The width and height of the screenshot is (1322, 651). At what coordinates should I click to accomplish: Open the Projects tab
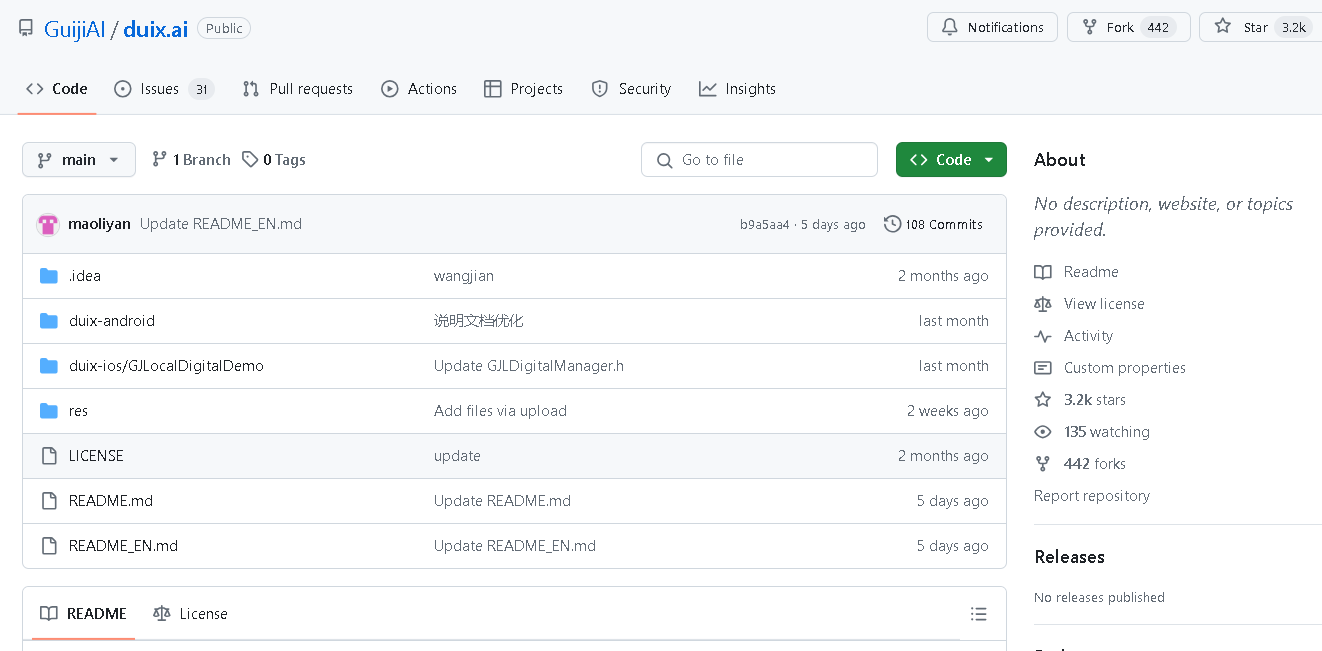click(x=523, y=89)
